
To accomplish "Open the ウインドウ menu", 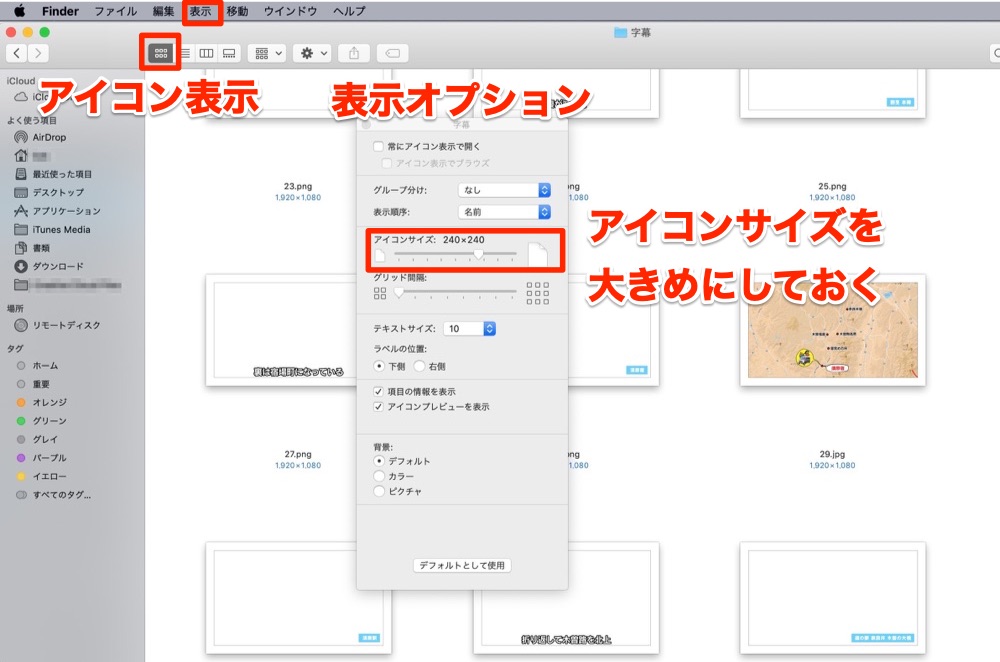I will coord(290,11).
